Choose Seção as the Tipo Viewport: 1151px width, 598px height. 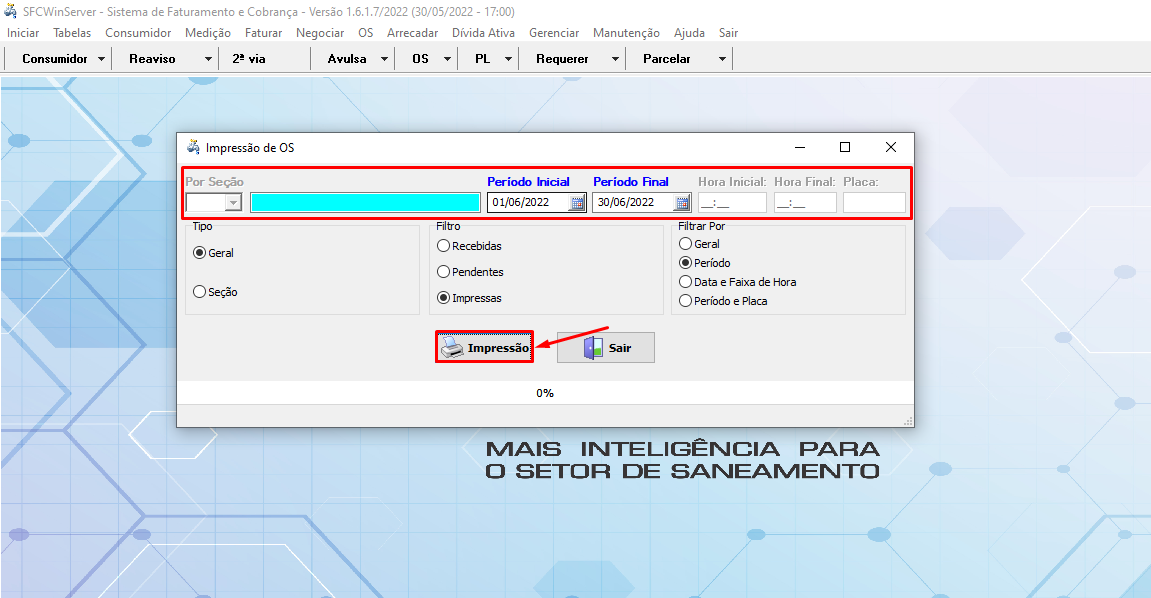[199, 292]
